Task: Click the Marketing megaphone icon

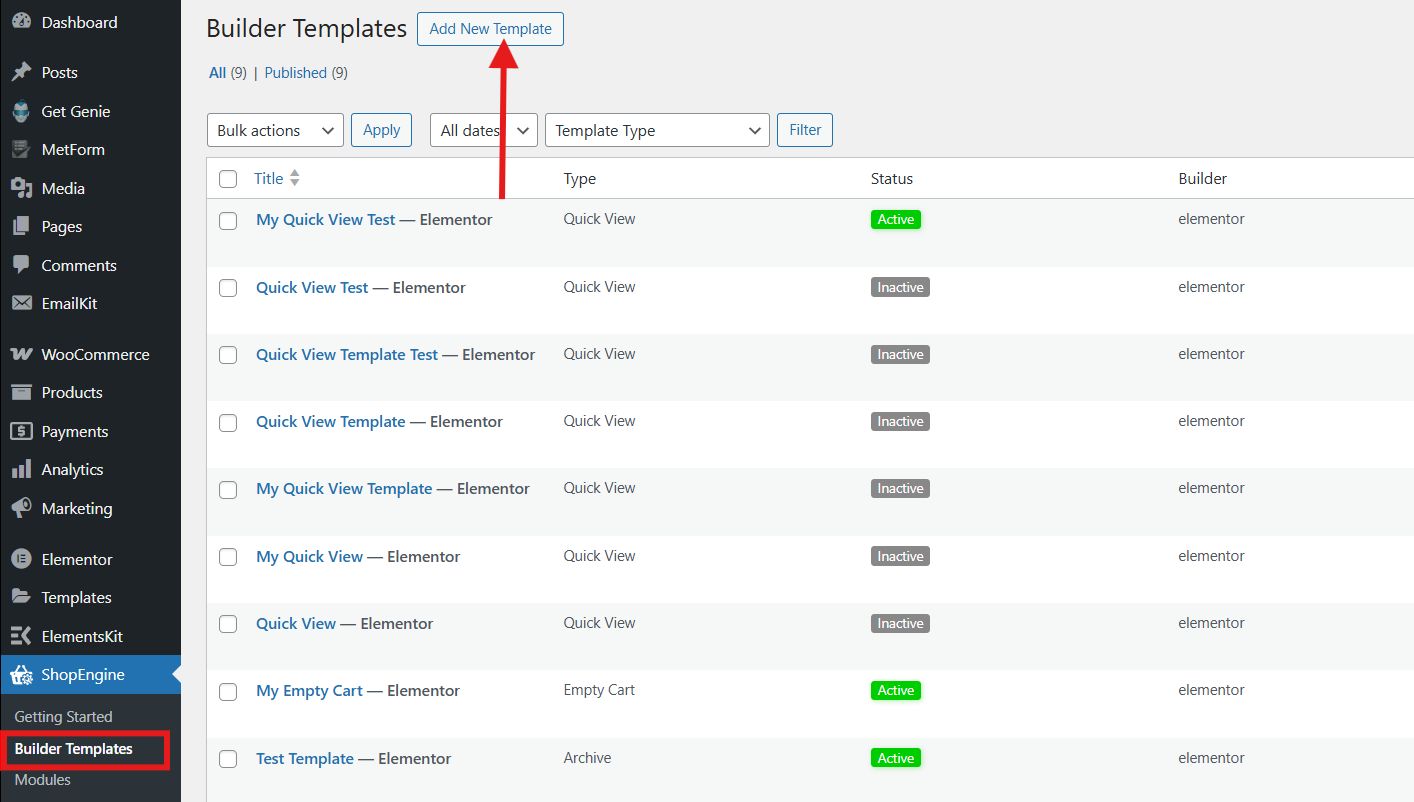Action: click(x=21, y=509)
